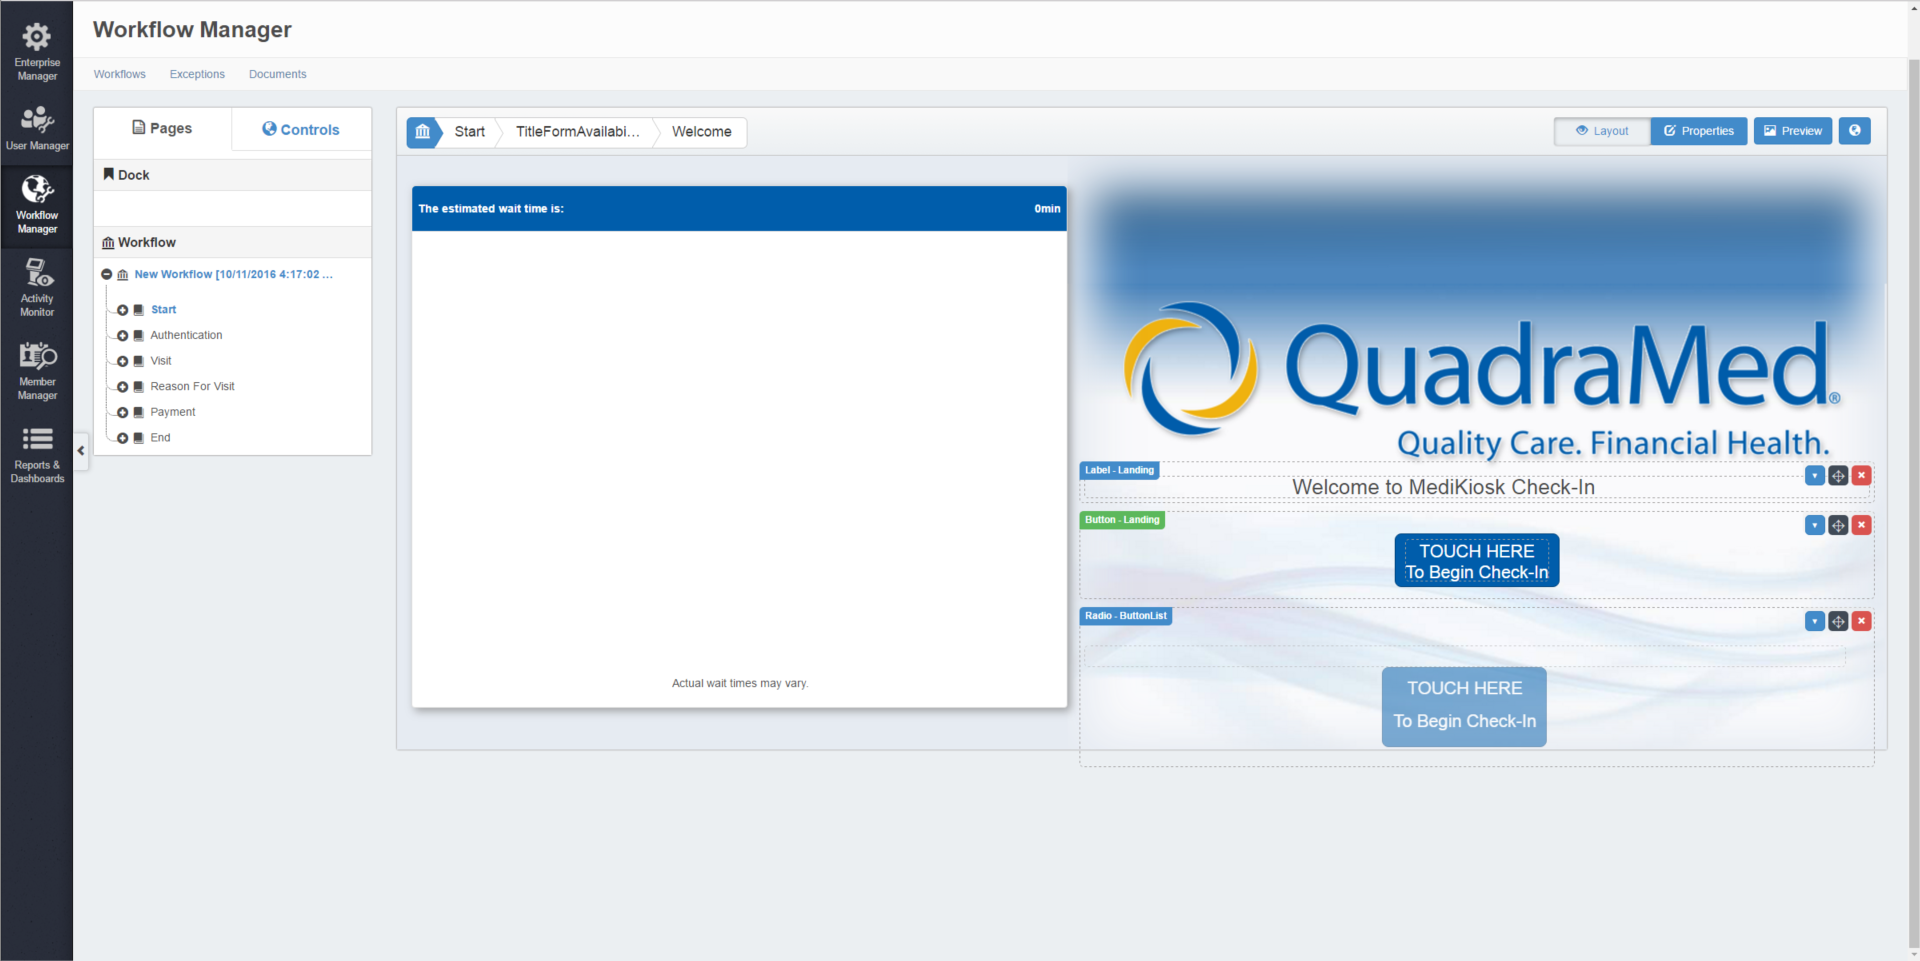Open the User Manager sidebar icon

[37, 128]
